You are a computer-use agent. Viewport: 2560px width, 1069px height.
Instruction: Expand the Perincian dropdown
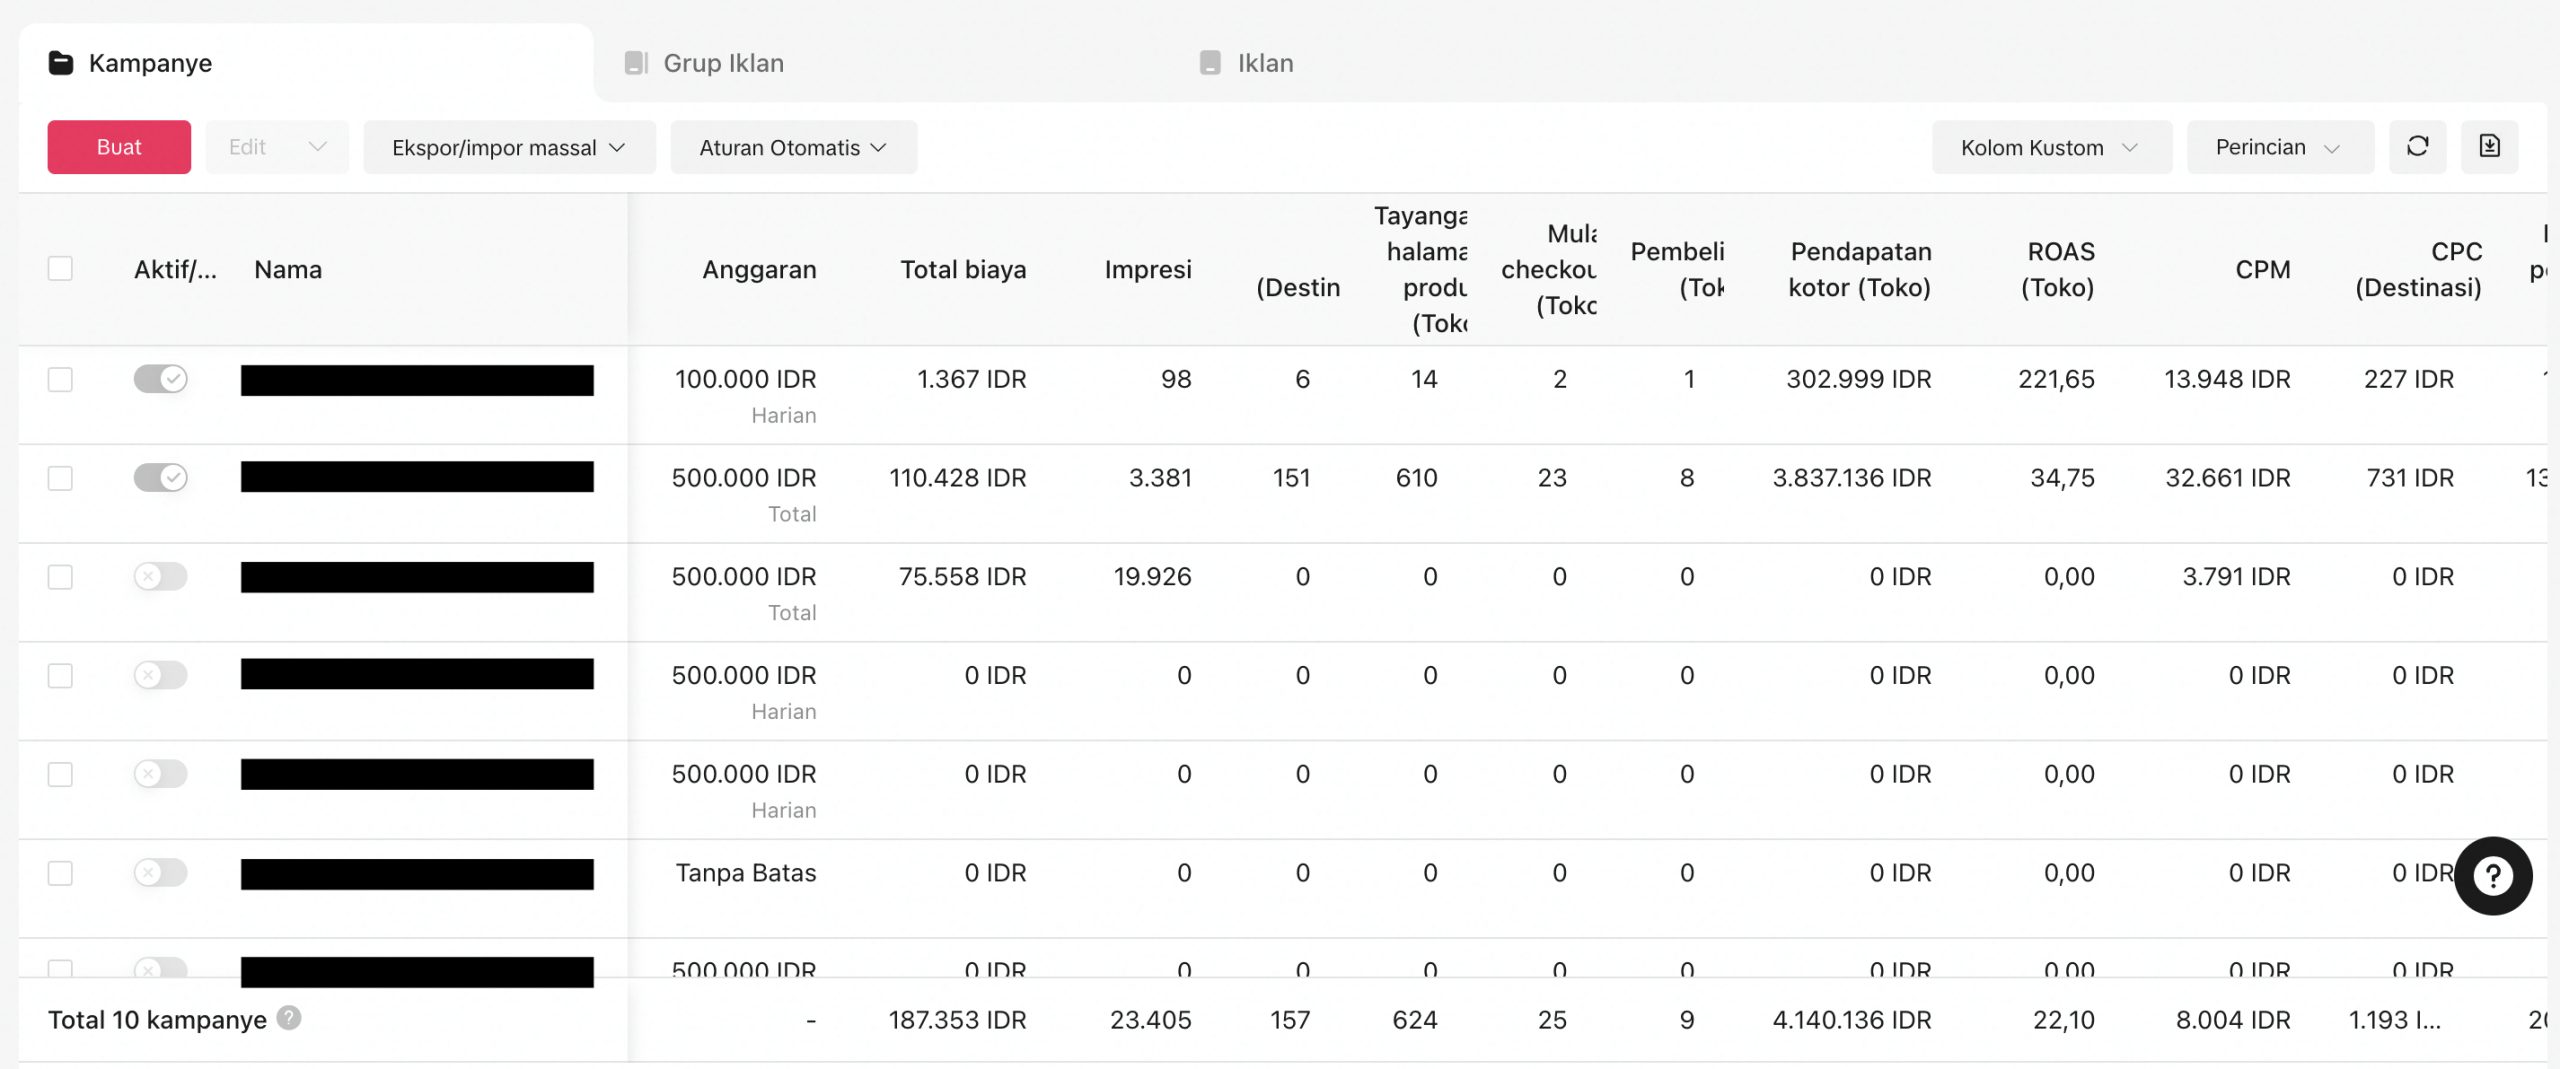(x=2279, y=147)
